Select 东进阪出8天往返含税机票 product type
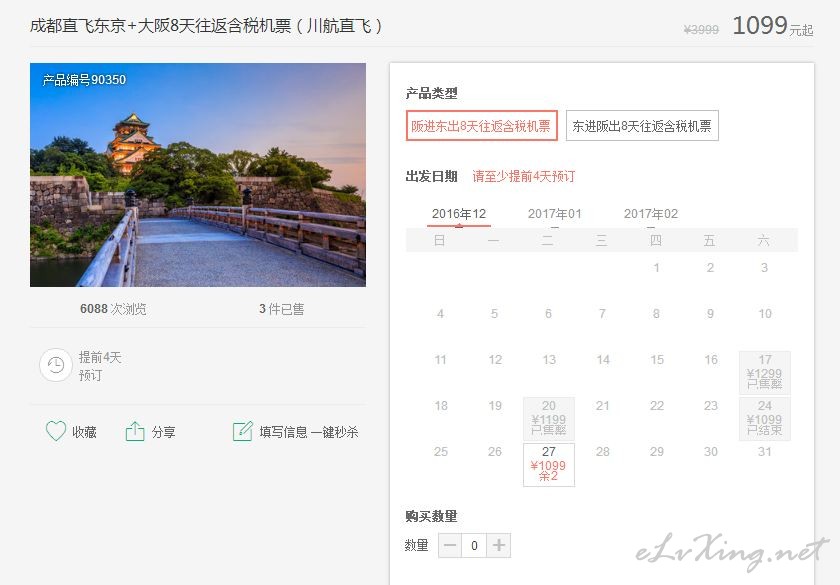840x585 pixels. 642,125
